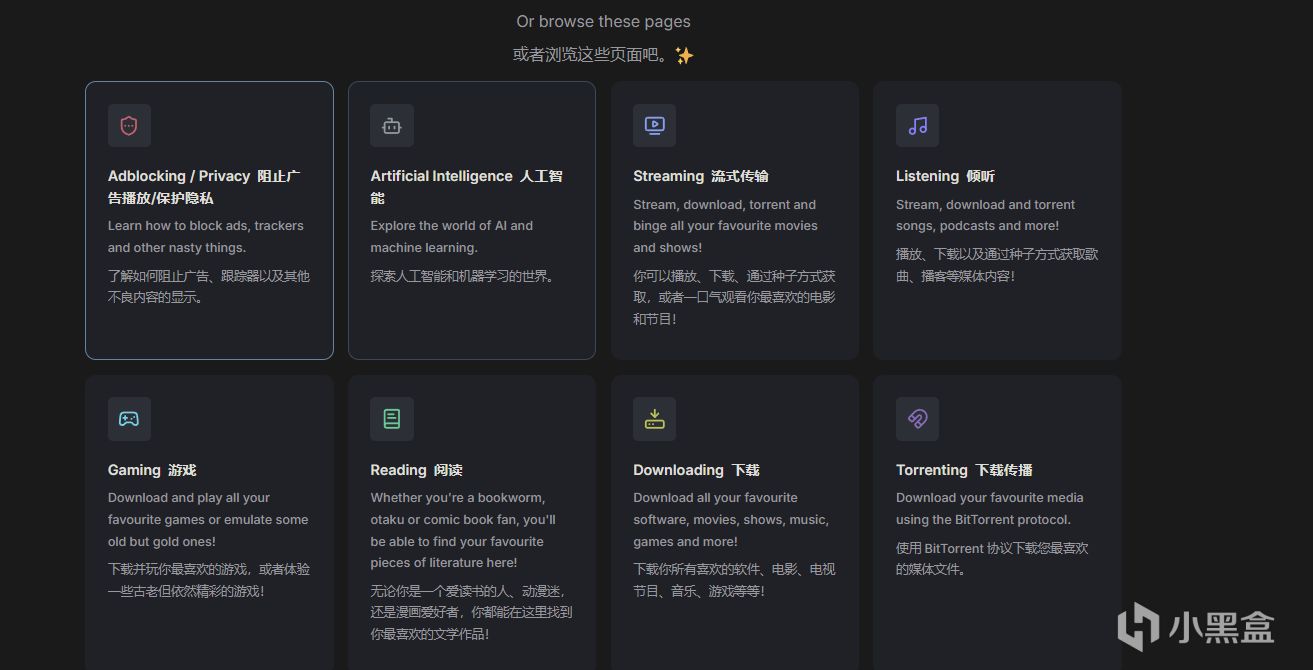Go to the Gaming page title

pyautogui.click(x=152, y=470)
